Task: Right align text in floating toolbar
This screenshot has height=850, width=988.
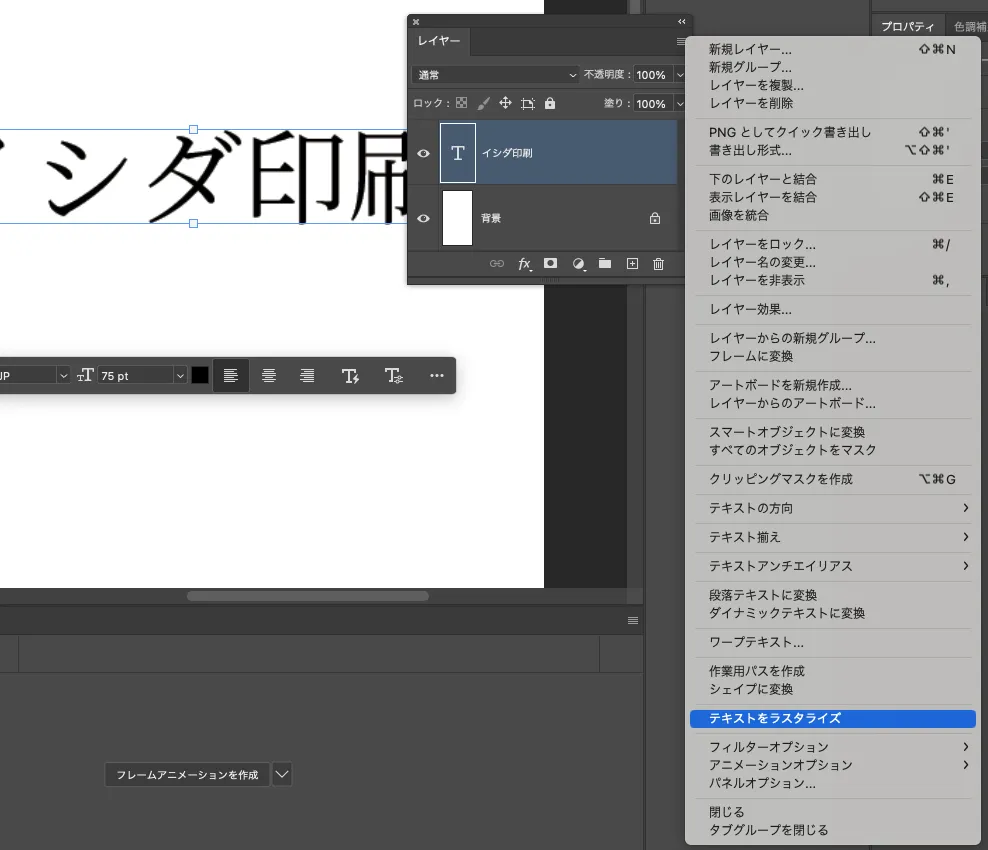Action: (307, 376)
